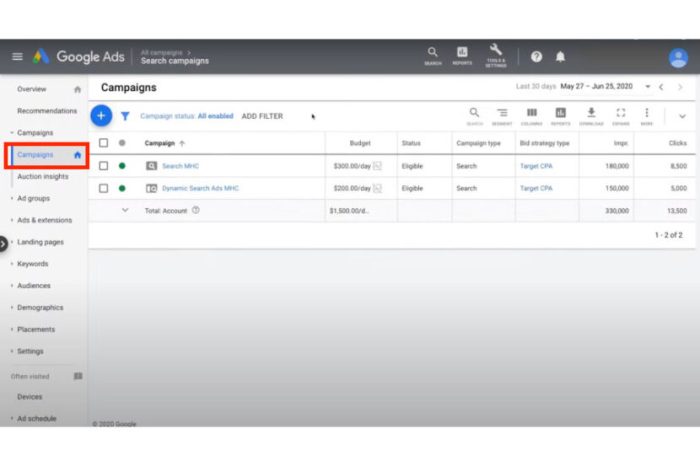Toggle Dynamic Search Ads MHC status dot
The height and width of the screenshot is (466, 700).
point(122,188)
